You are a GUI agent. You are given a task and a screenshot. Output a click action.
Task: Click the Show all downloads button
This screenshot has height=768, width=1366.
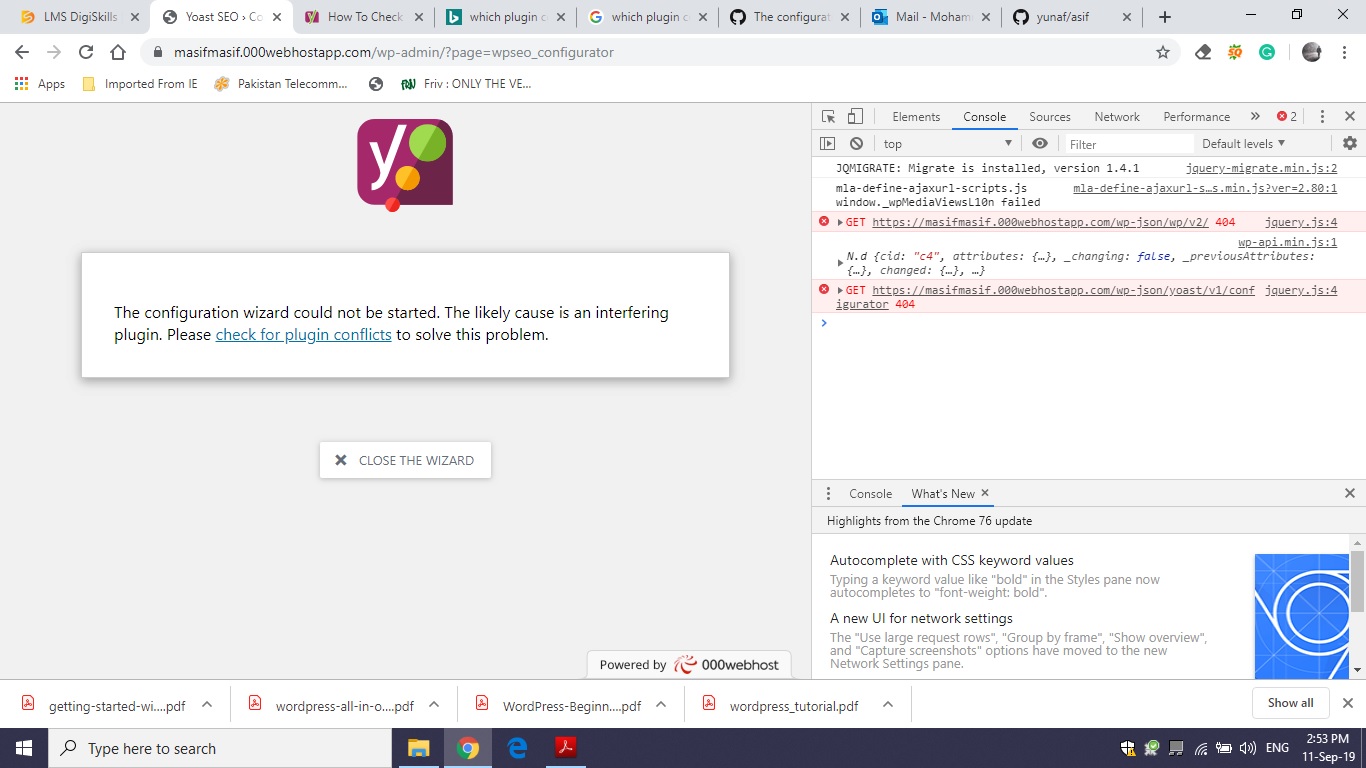(1290, 703)
